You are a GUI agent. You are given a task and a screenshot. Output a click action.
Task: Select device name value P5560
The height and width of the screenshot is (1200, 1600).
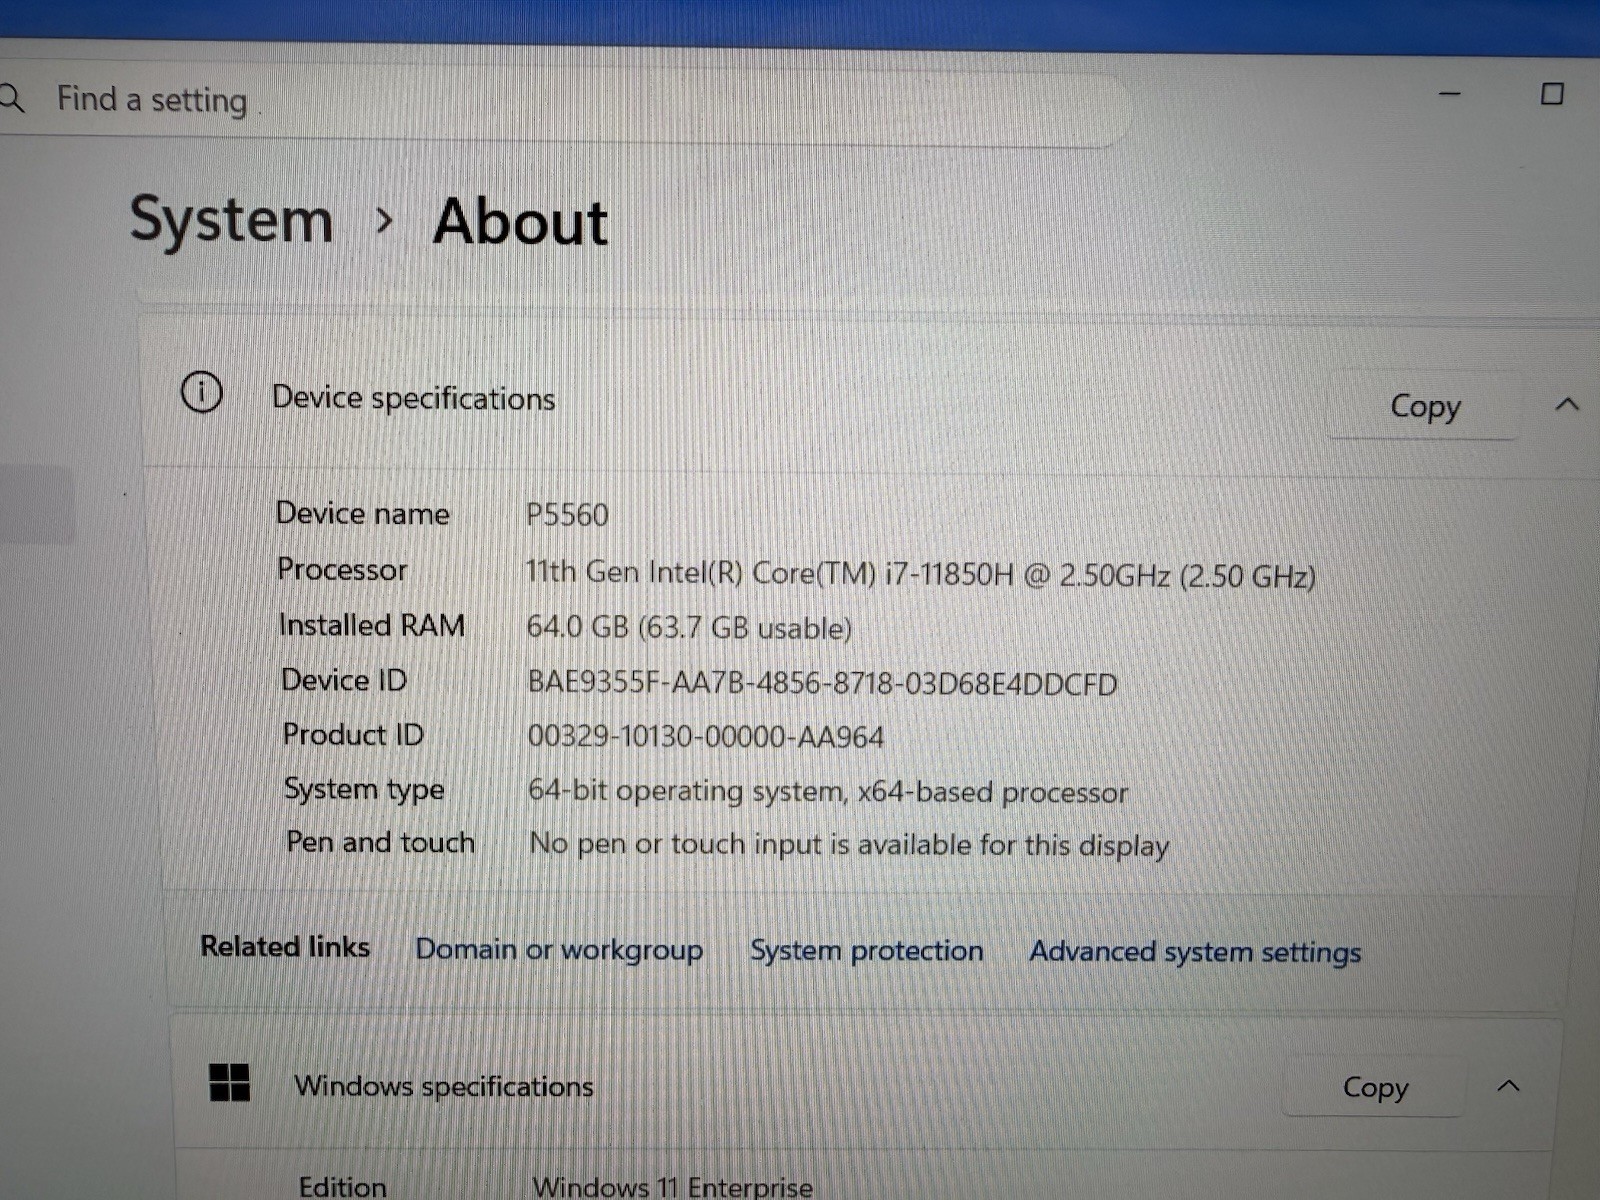pos(567,515)
